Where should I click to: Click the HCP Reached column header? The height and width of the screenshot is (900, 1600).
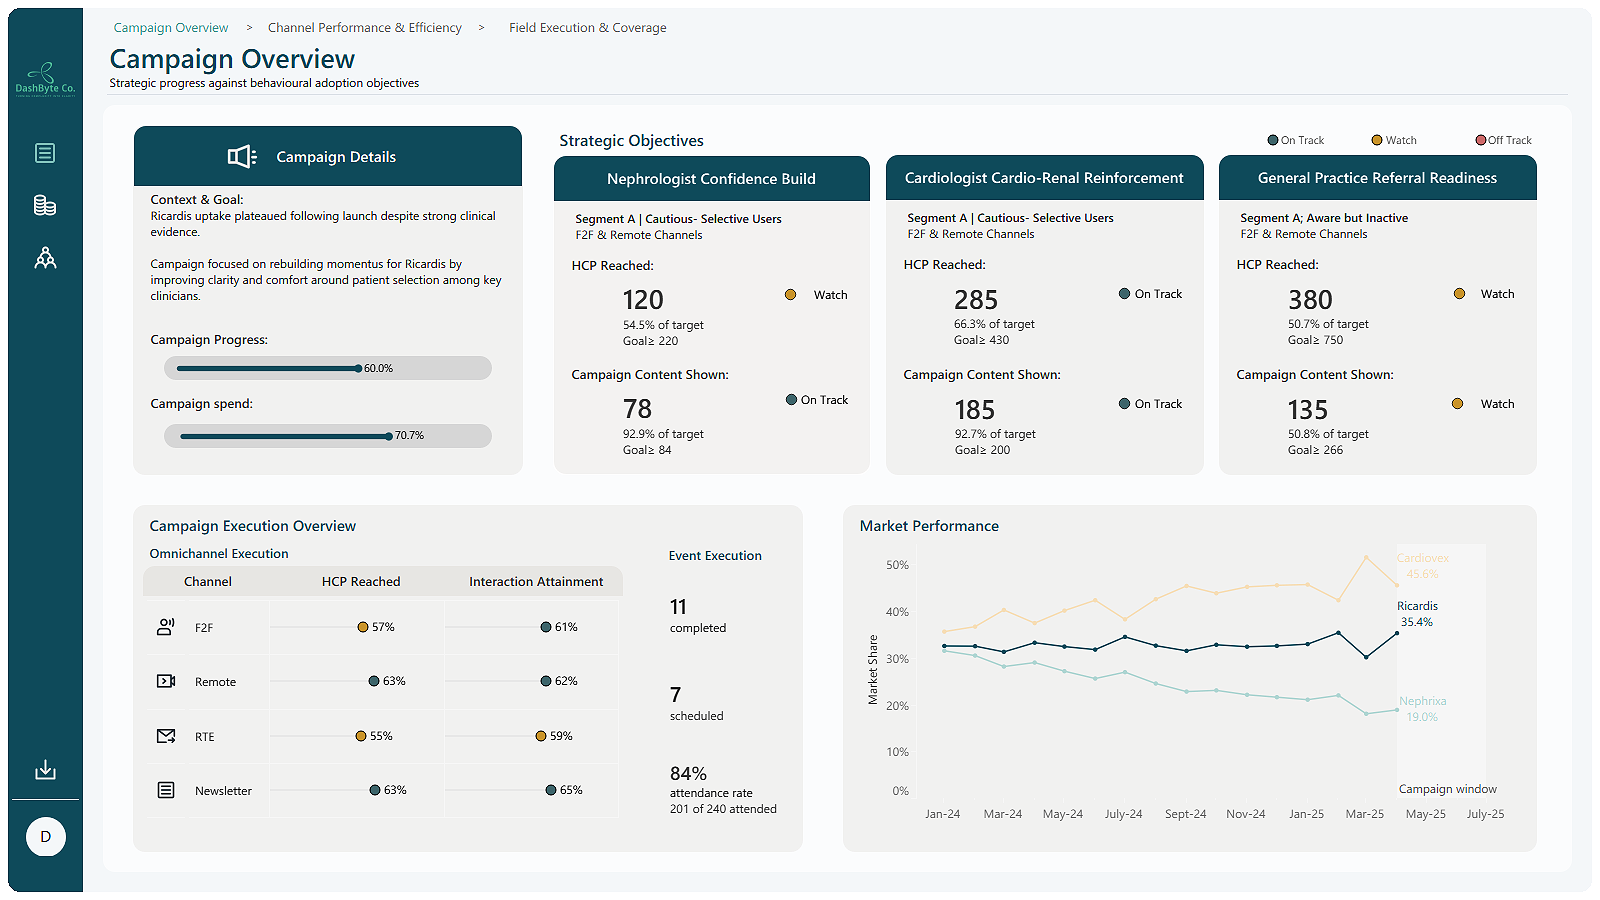point(361,582)
